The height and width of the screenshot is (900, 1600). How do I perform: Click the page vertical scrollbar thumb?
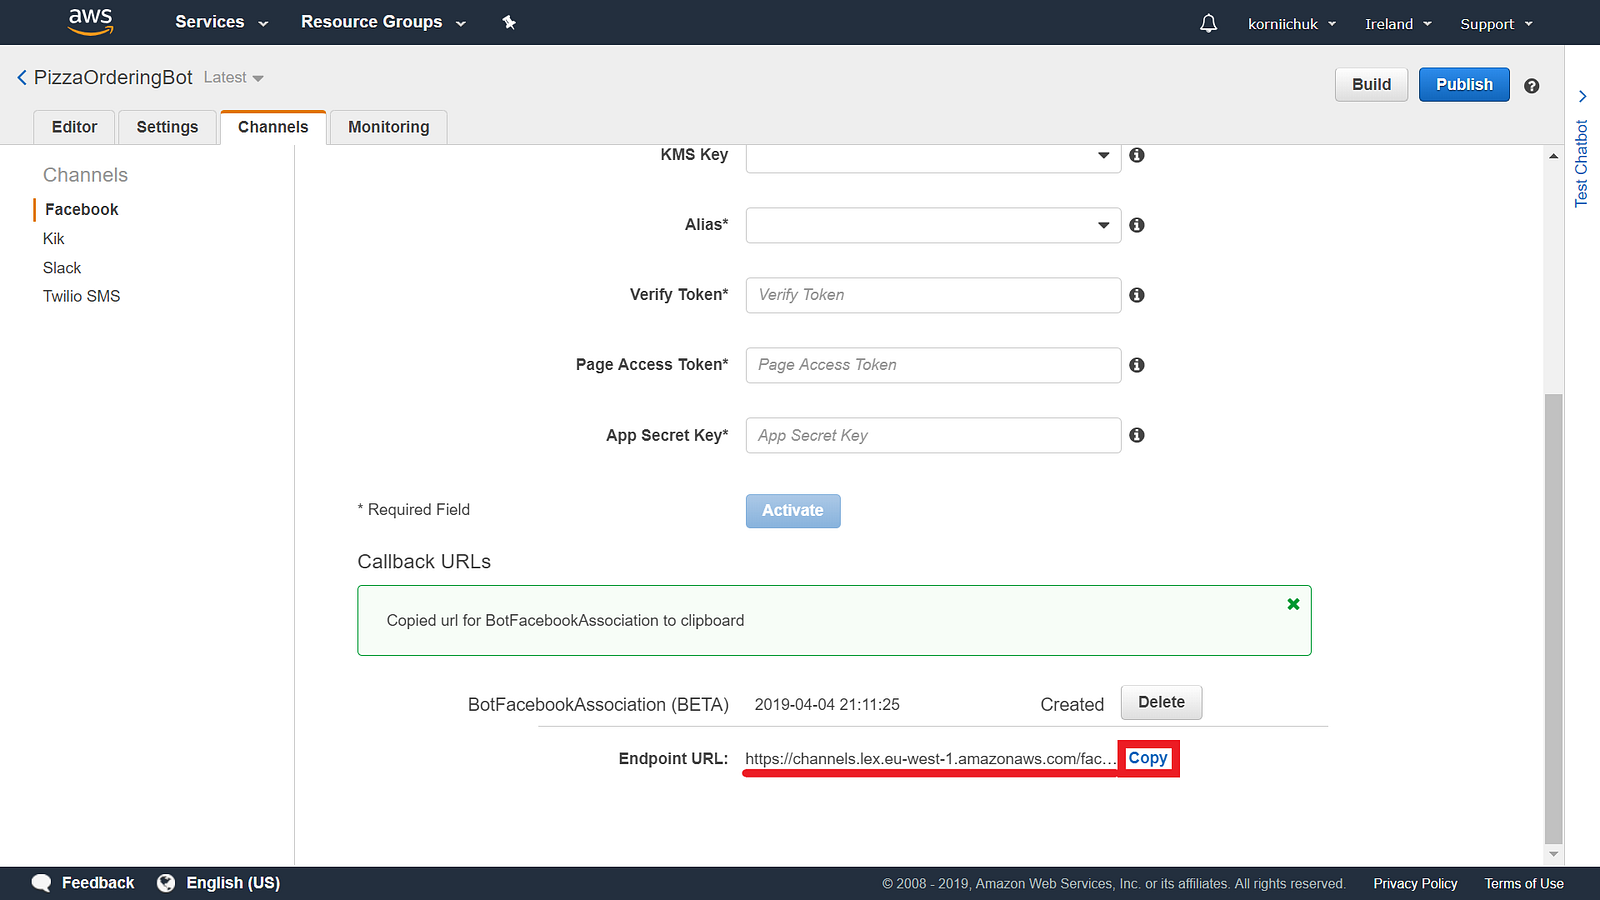tap(1553, 618)
